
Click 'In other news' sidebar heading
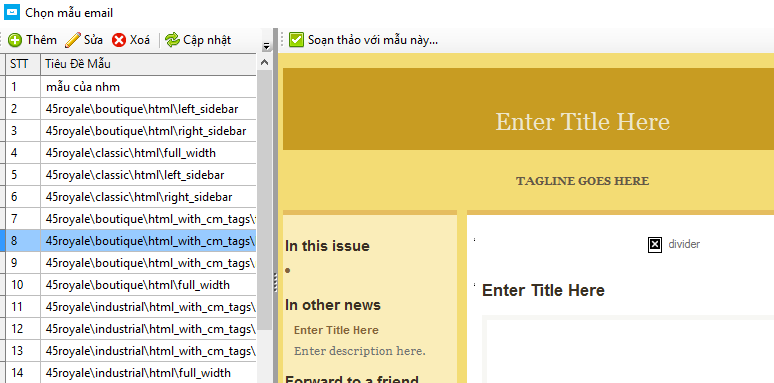coord(333,305)
